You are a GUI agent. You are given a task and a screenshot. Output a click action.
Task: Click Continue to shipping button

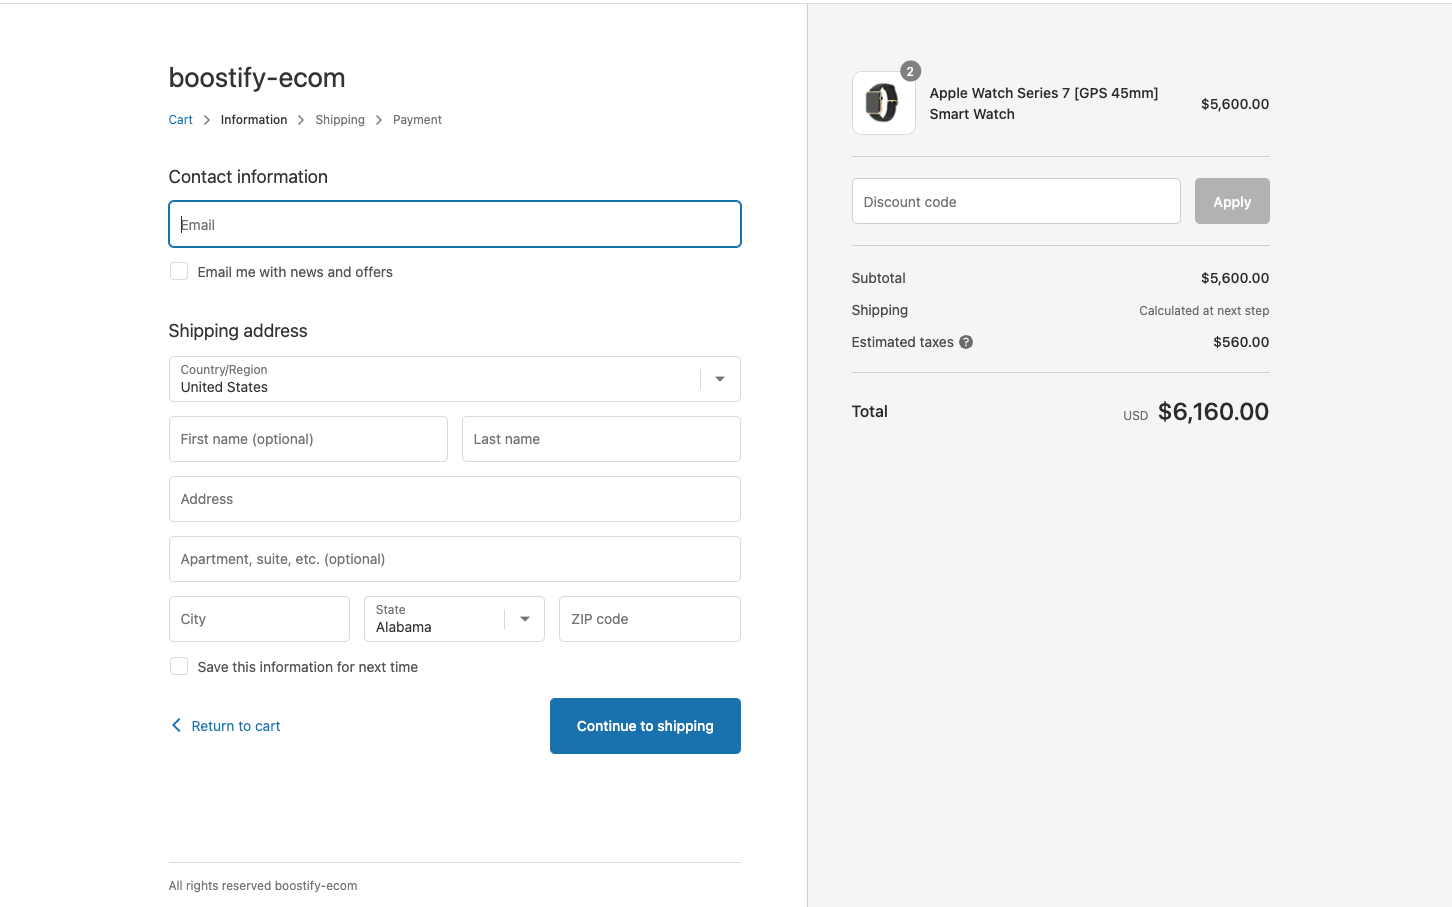coord(645,726)
